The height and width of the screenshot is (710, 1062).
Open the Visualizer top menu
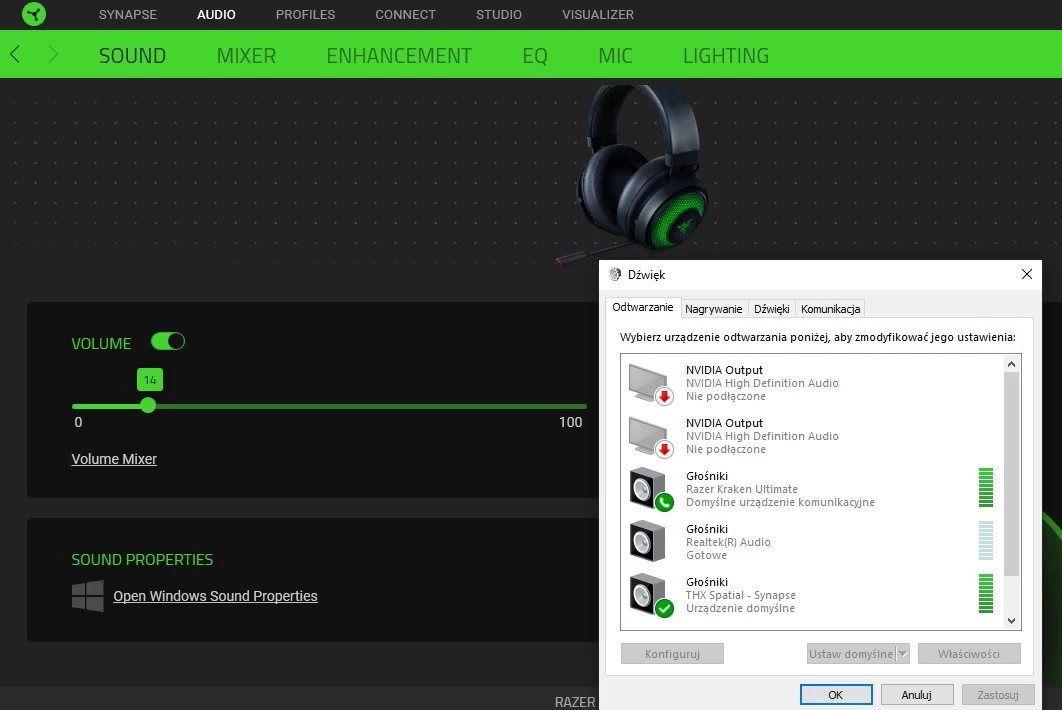click(598, 14)
